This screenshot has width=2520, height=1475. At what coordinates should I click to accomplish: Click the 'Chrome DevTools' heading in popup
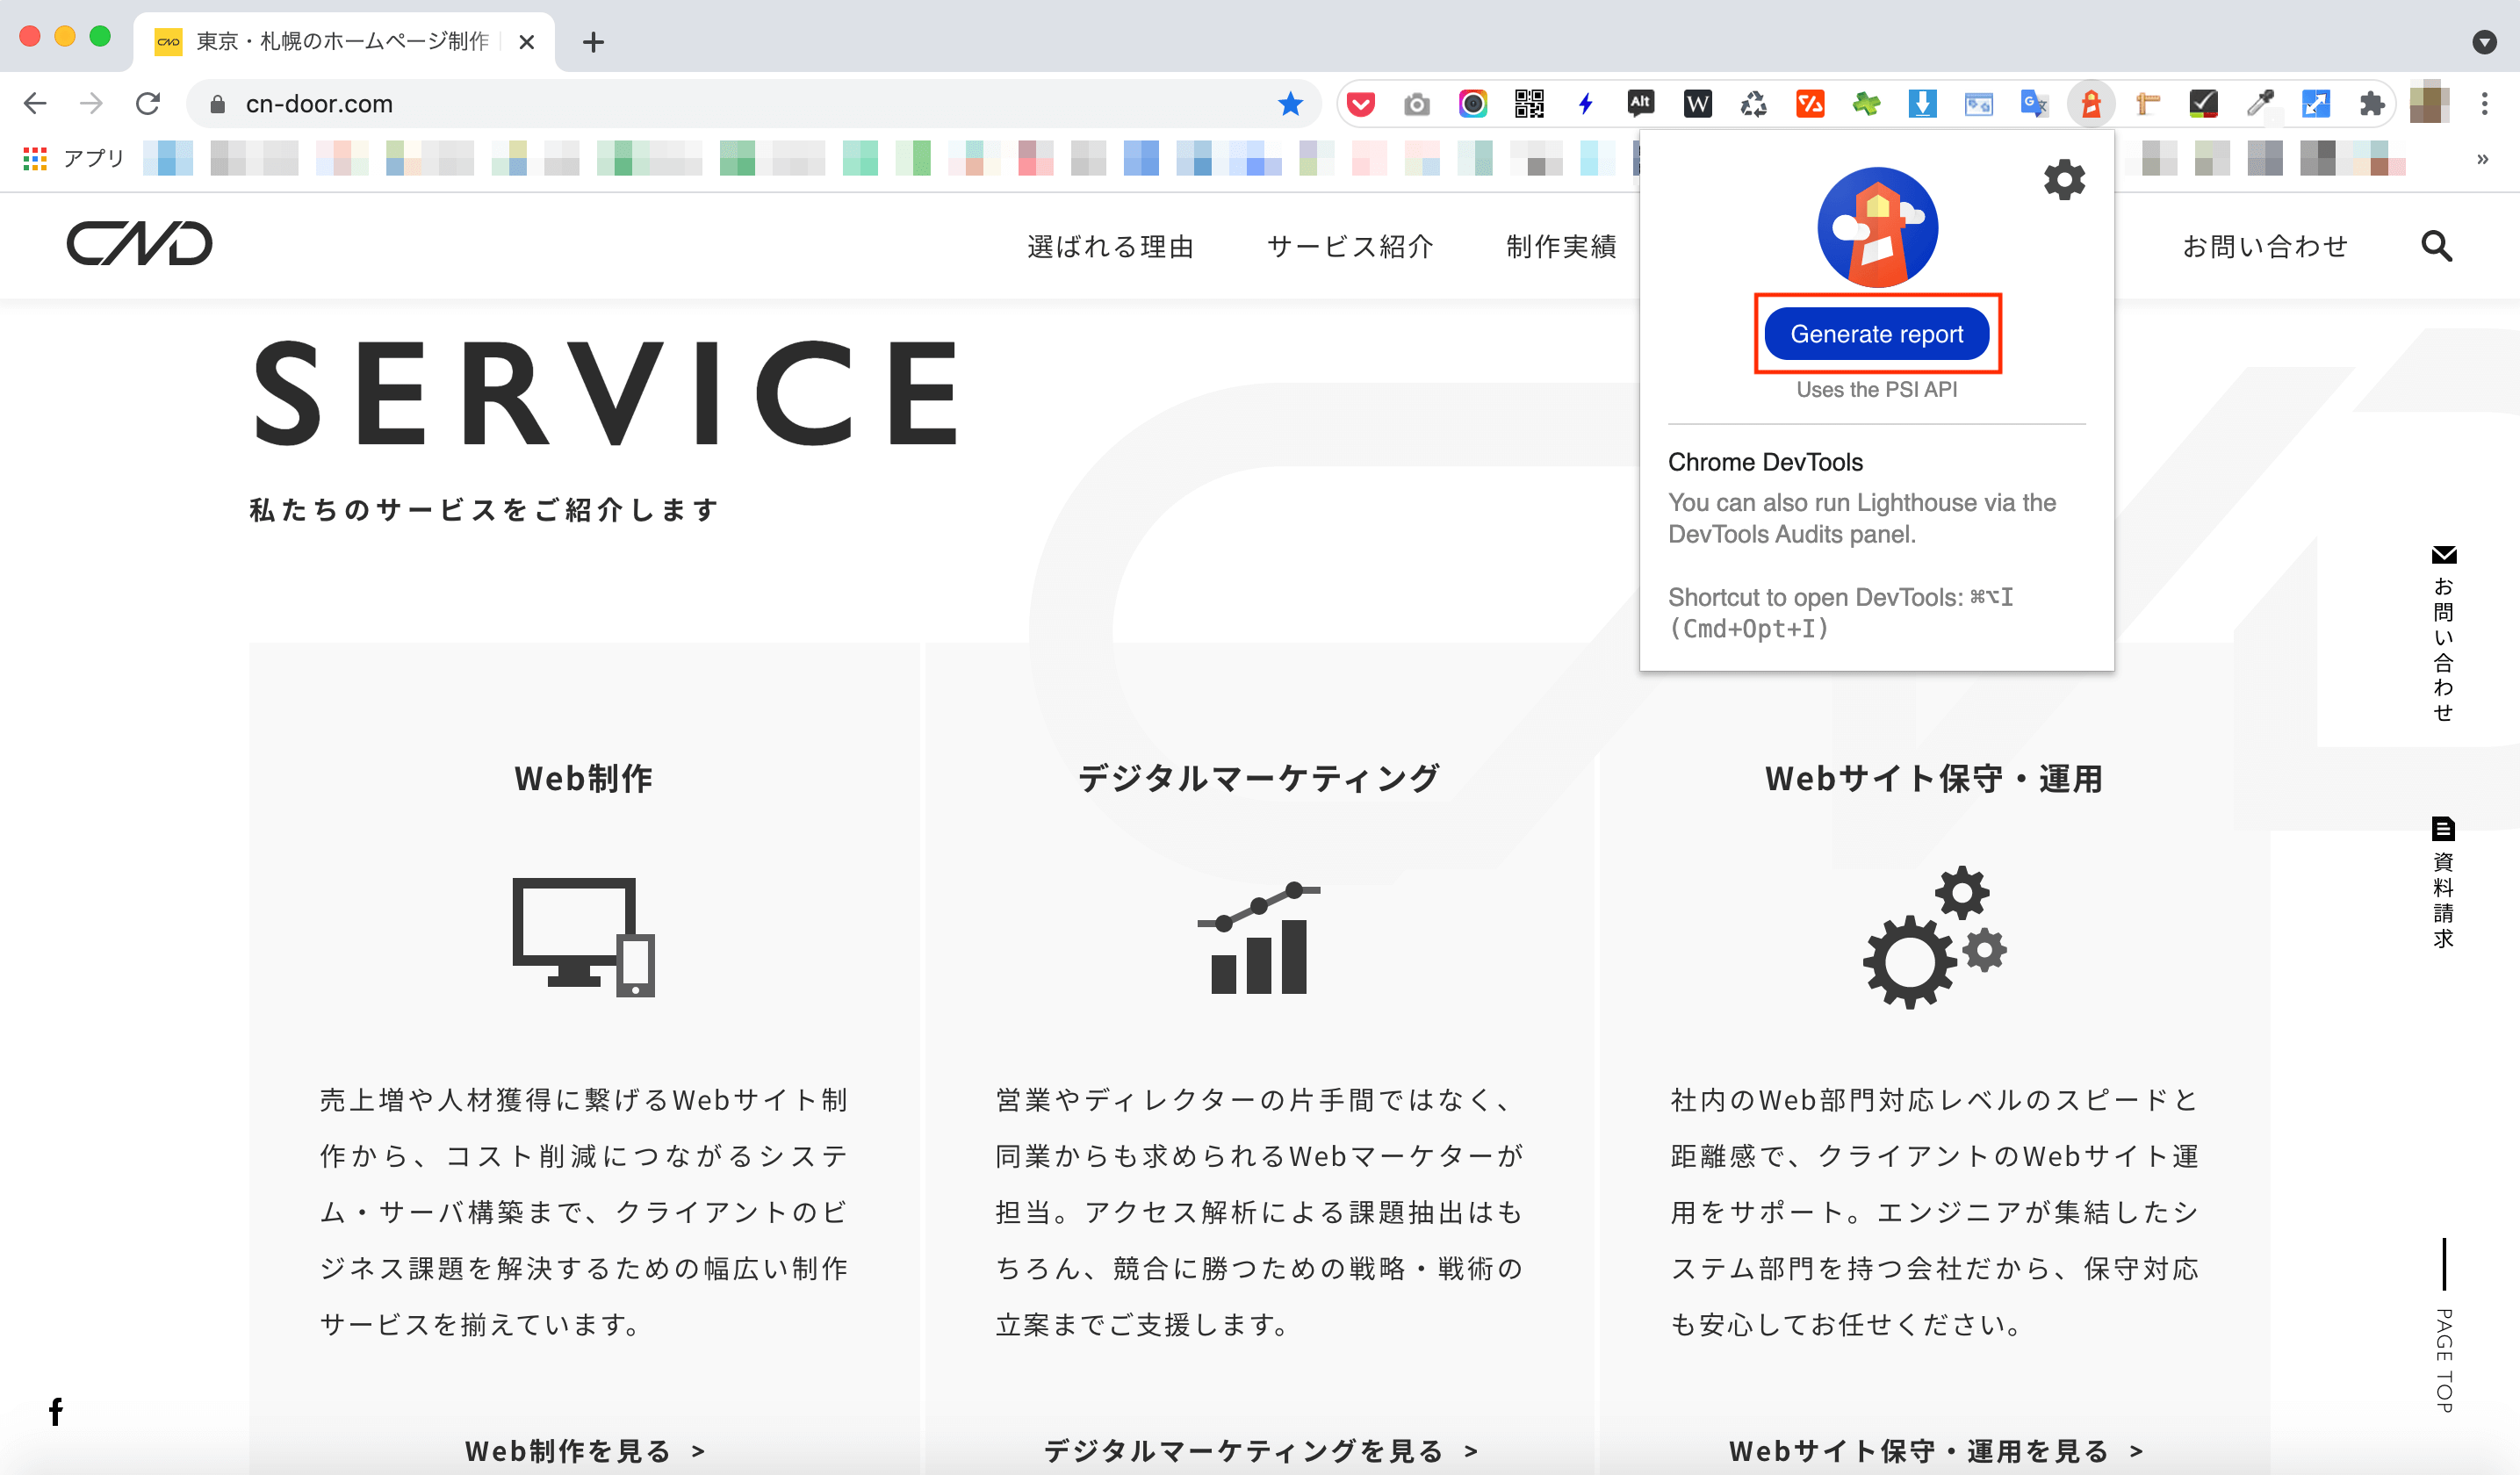1765,462
